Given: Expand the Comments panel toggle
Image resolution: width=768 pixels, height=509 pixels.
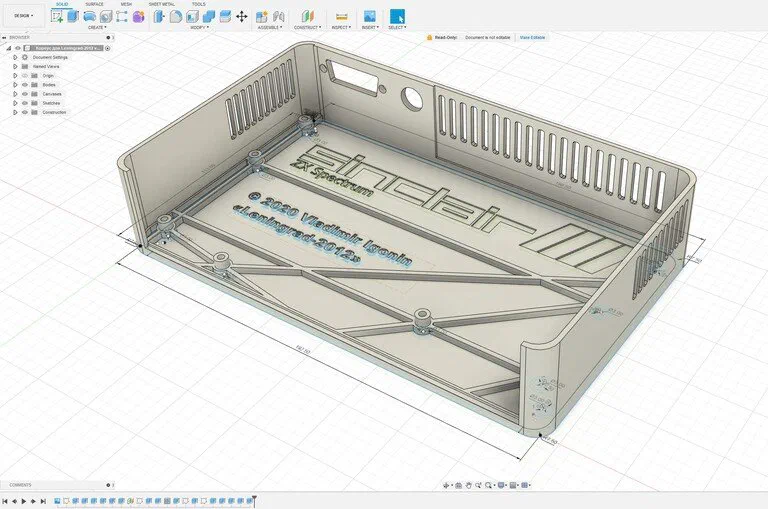Looking at the screenshot, I should [x=109, y=485].
